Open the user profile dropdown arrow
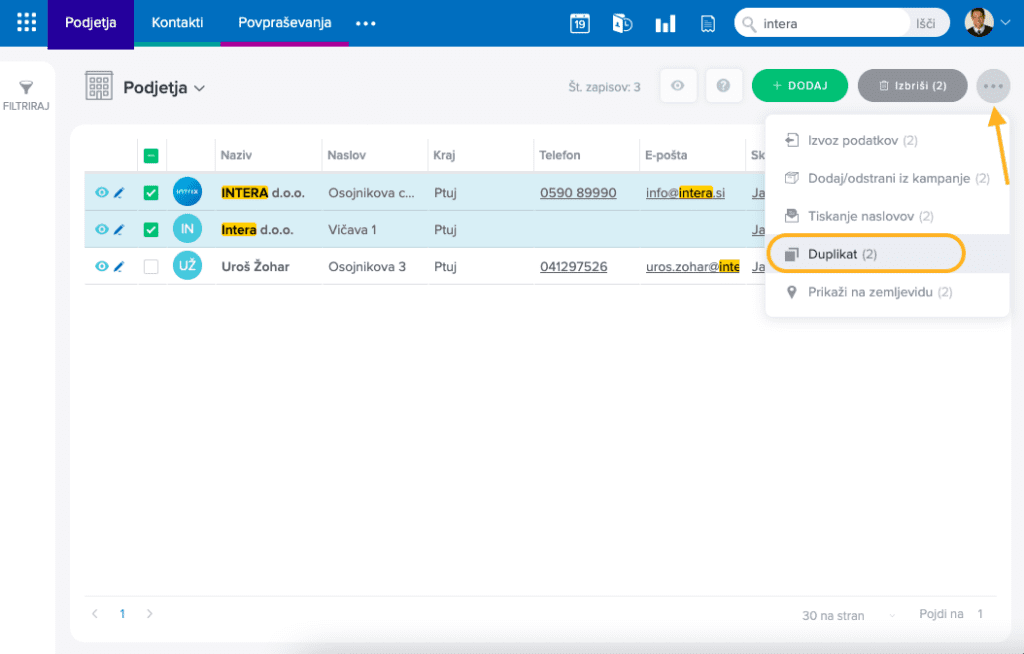The image size is (1024, 654). (1005, 24)
